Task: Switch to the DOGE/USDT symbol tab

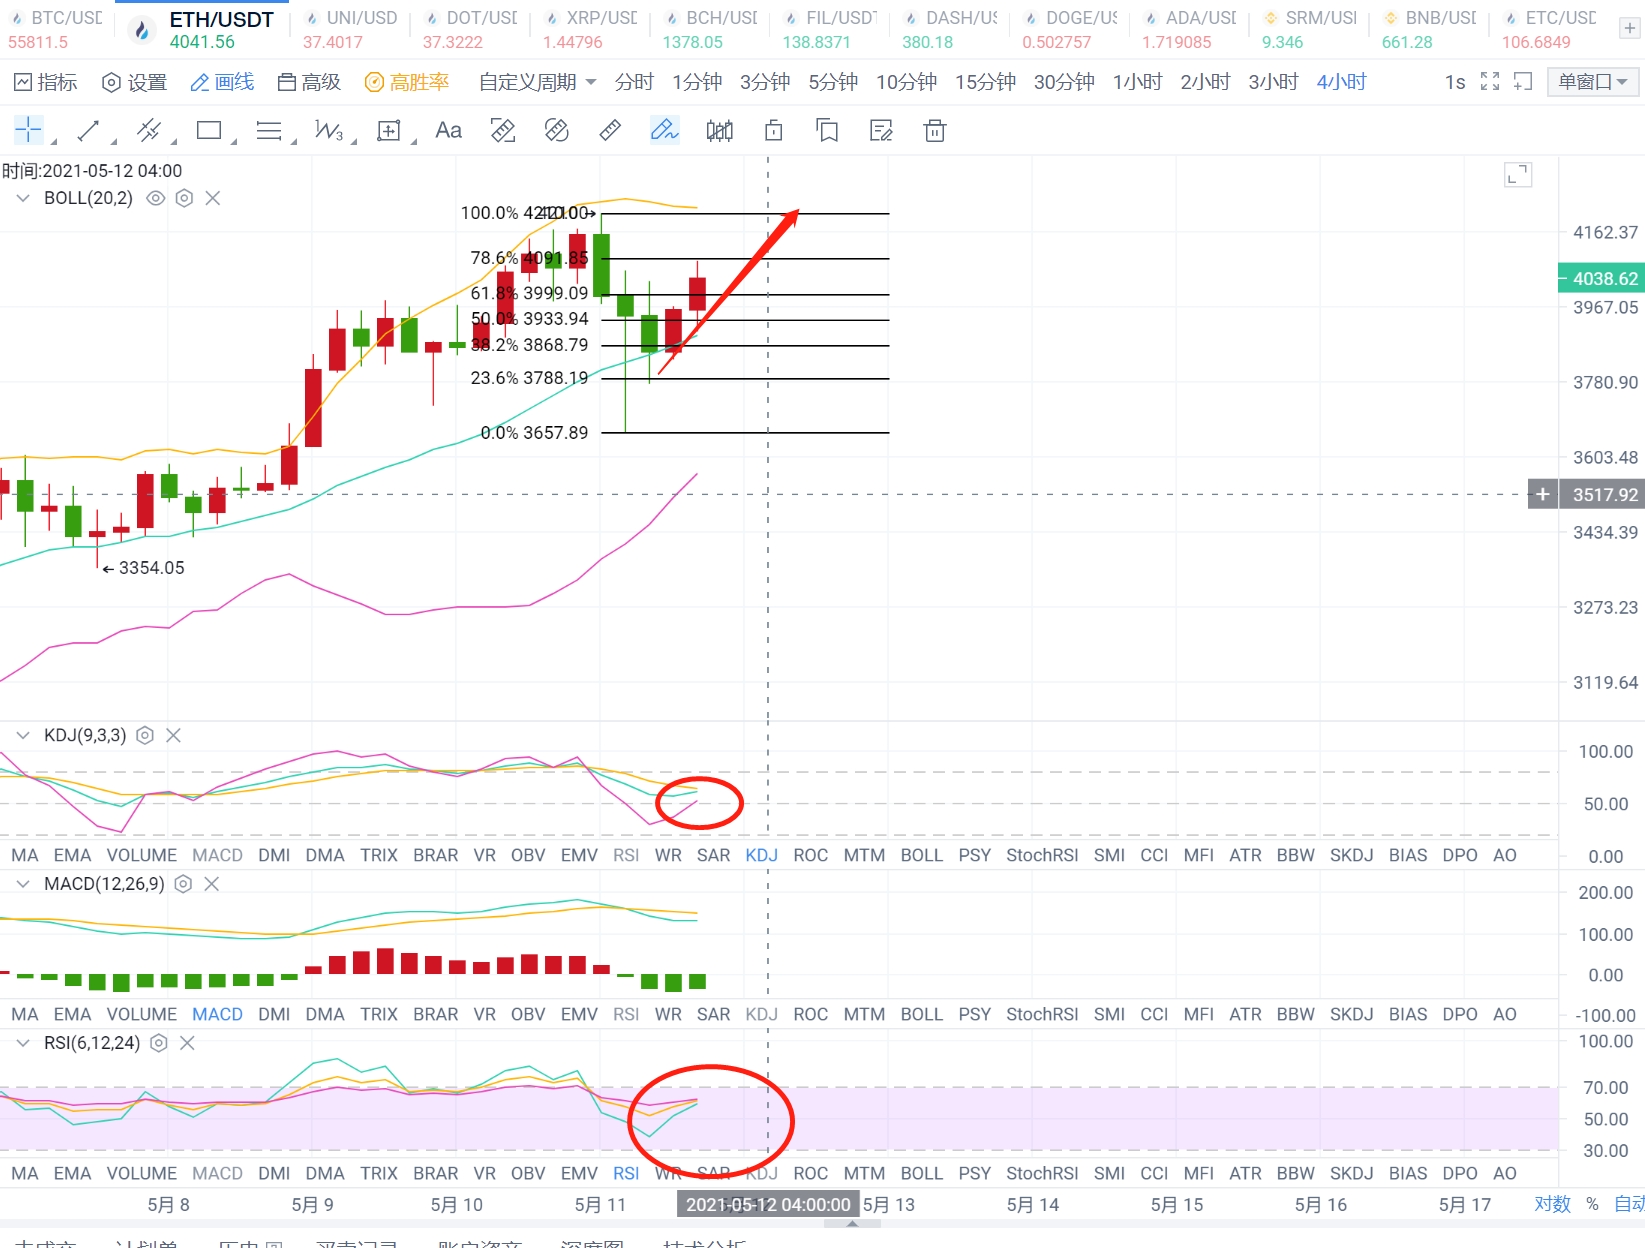Action: tap(1070, 30)
